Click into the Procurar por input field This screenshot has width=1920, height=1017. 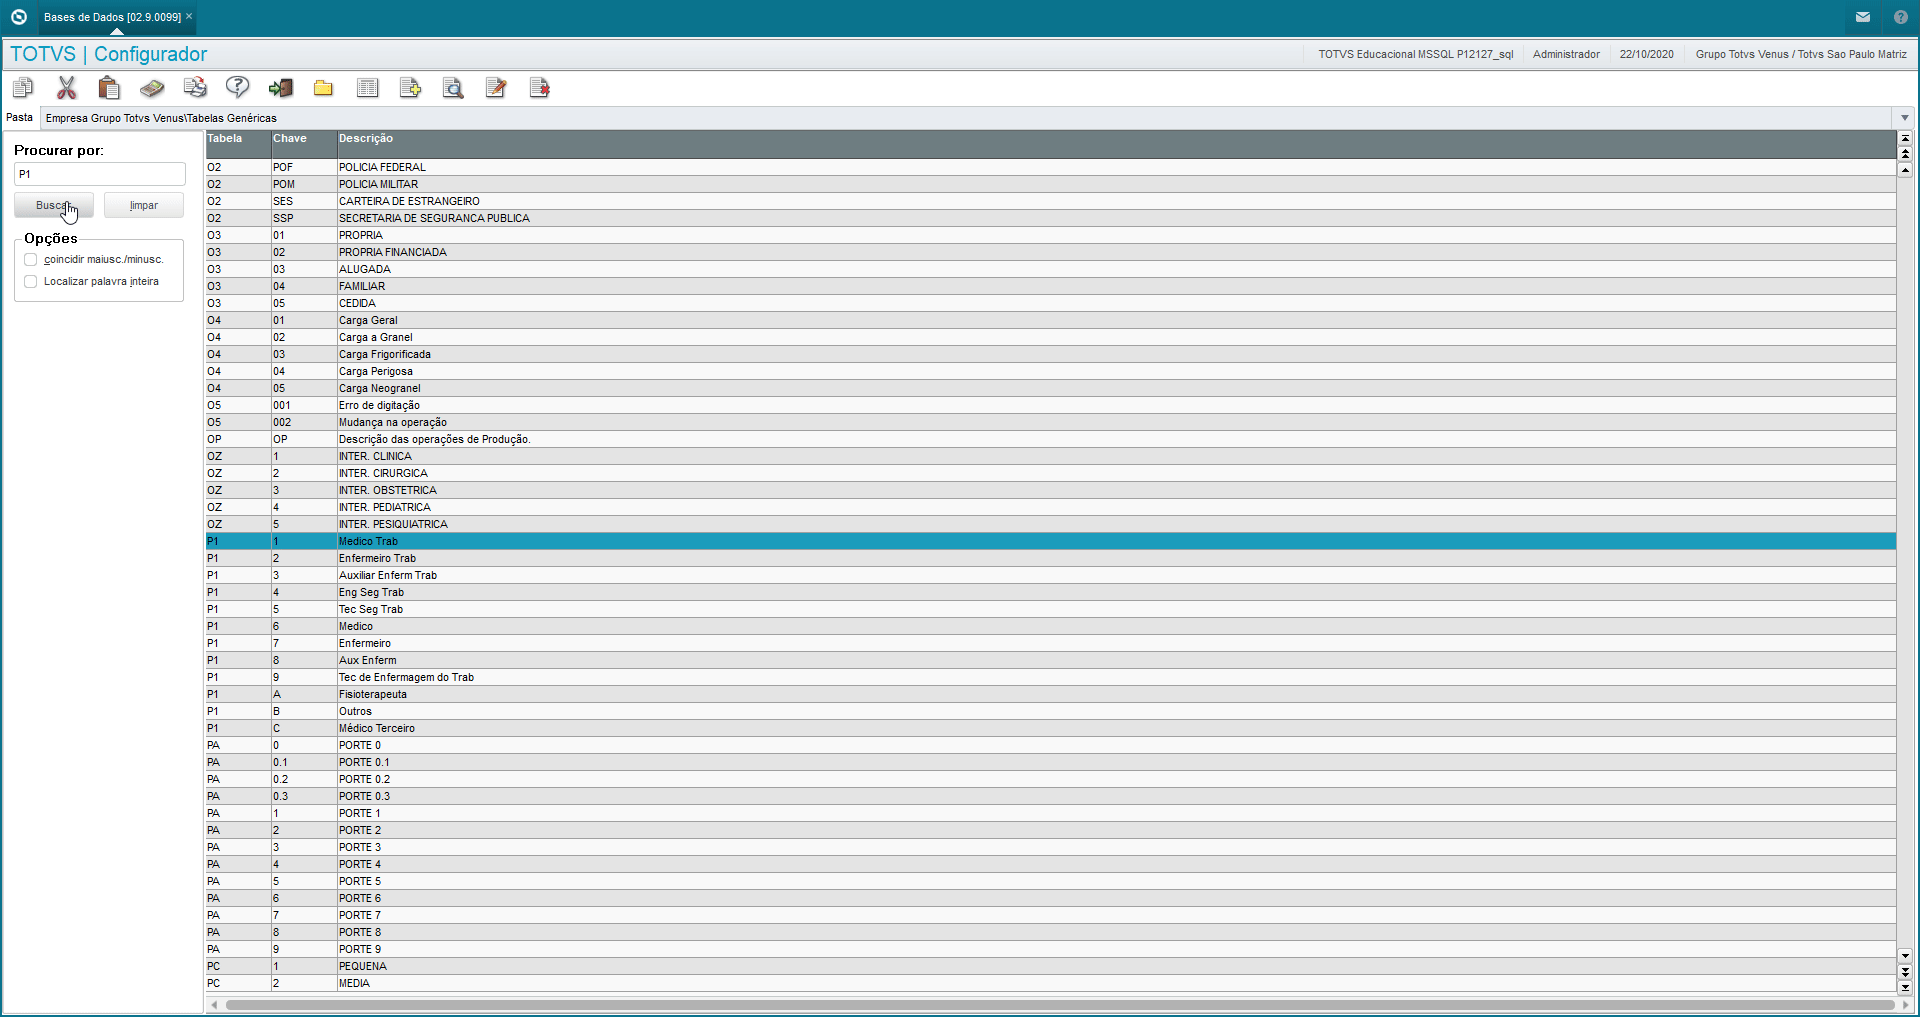click(100, 174)
